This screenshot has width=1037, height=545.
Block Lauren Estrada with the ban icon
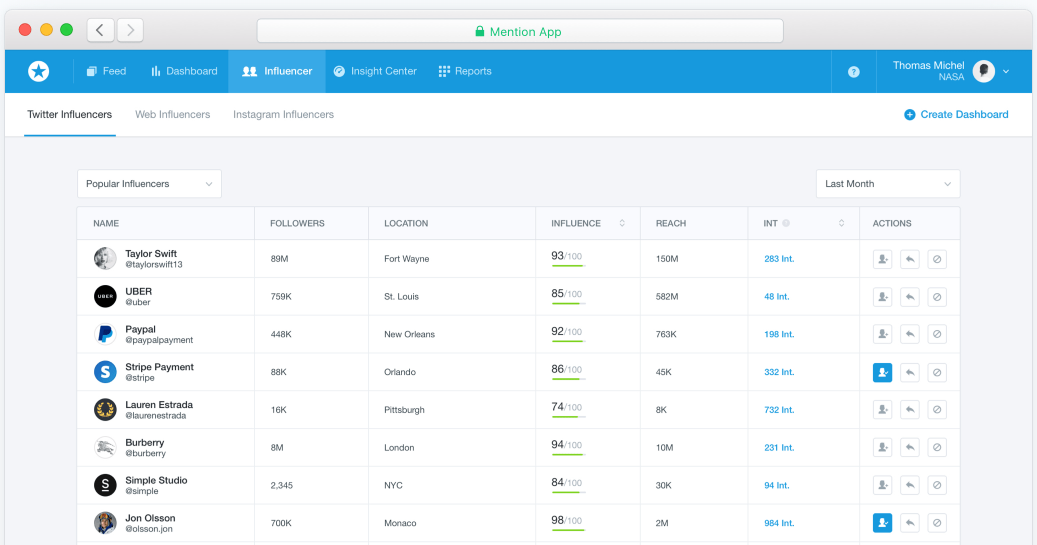(x=937, y=410)
